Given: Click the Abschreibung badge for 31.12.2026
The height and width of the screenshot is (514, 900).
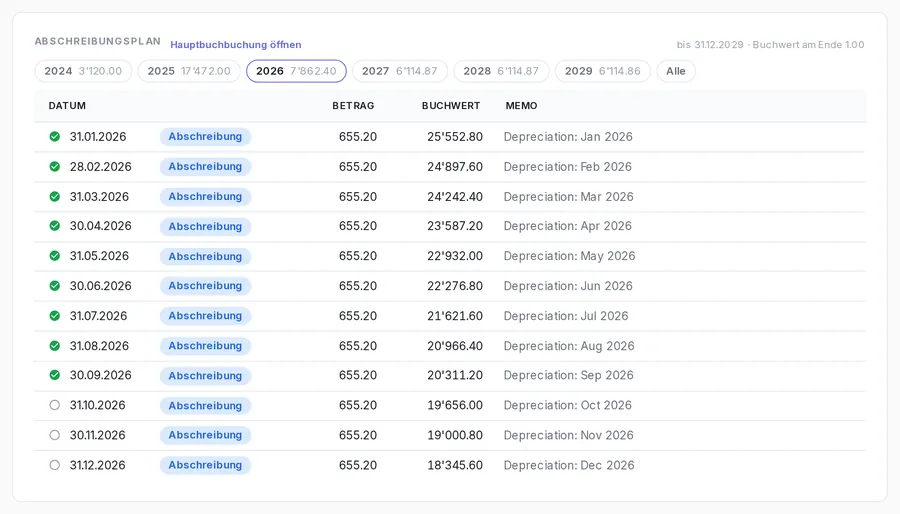Looking at the screenshot, I should coord(205,465).
